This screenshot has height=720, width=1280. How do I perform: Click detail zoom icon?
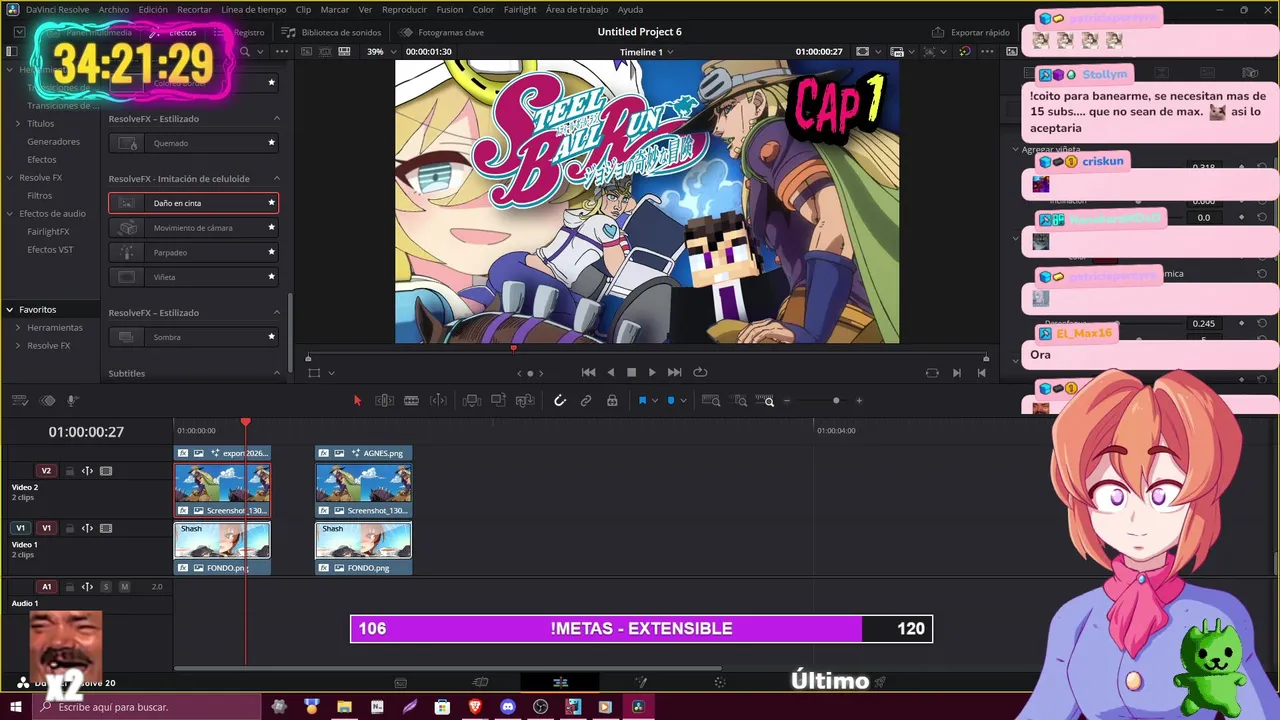point(740,401)
